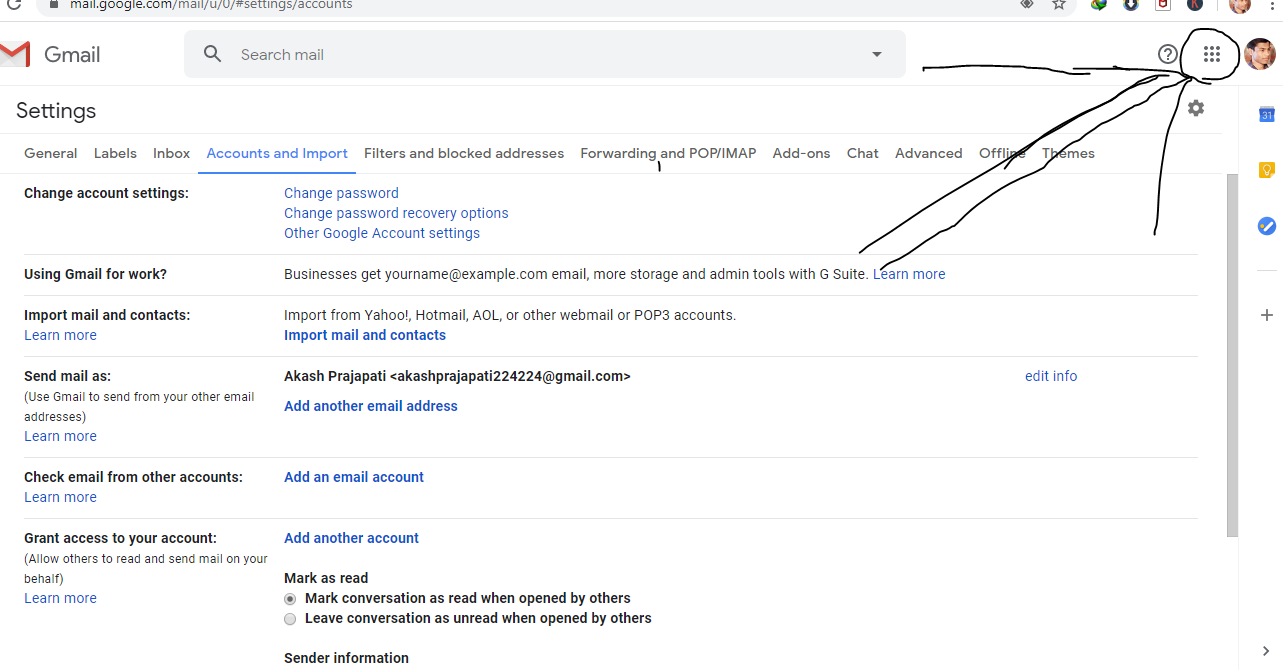
Task: Go to the Add-ons tab
Action: [x=801, y=153]
